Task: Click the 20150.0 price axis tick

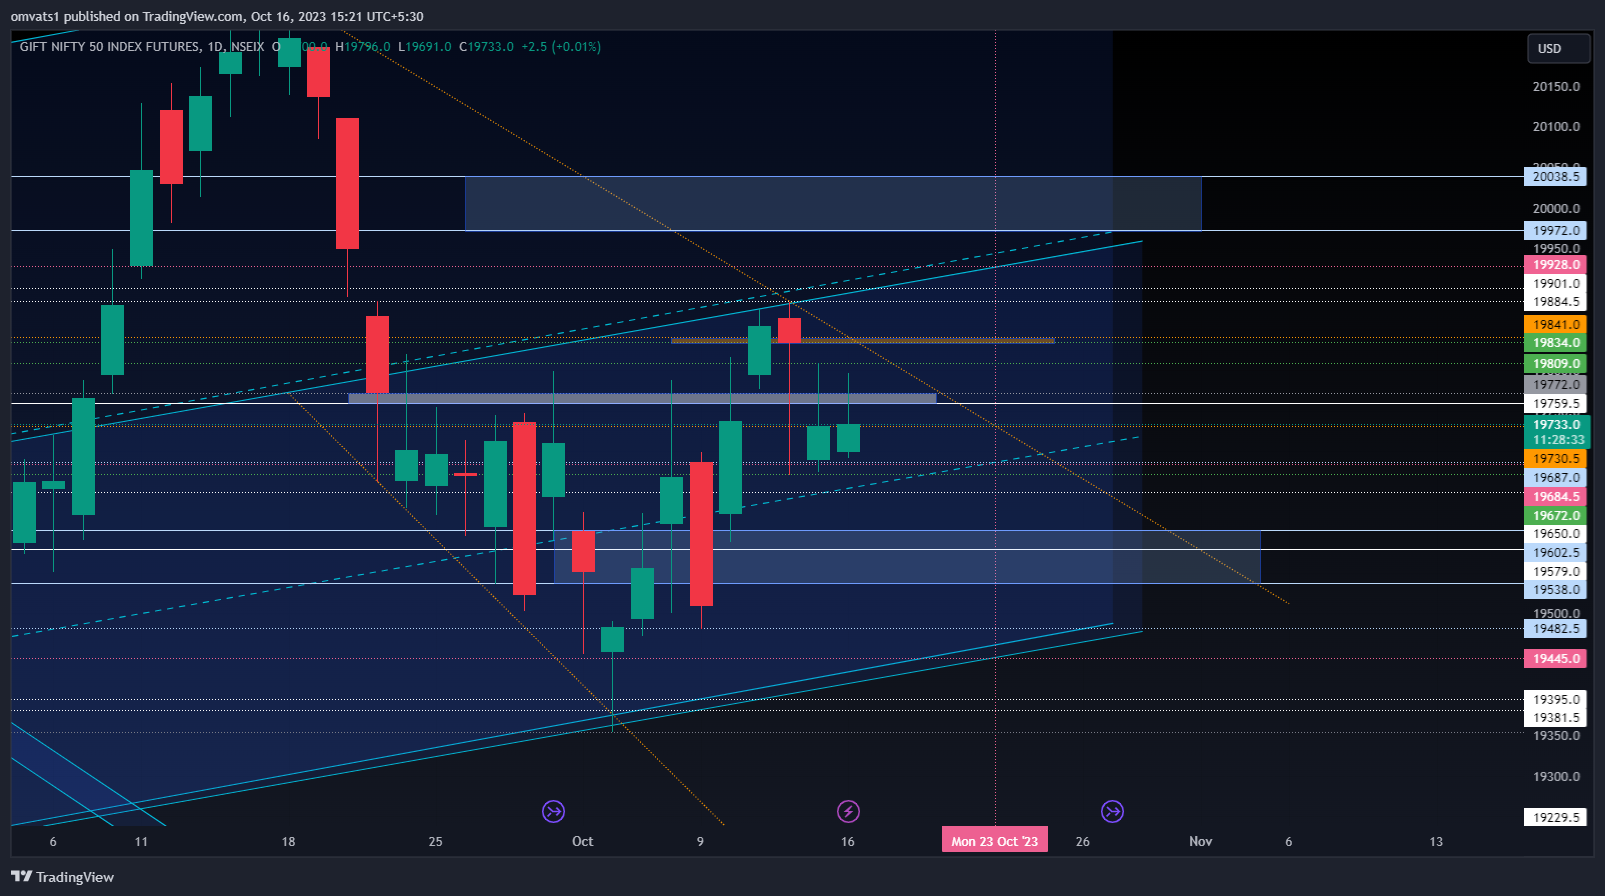Action: [x=1556, y=87]
